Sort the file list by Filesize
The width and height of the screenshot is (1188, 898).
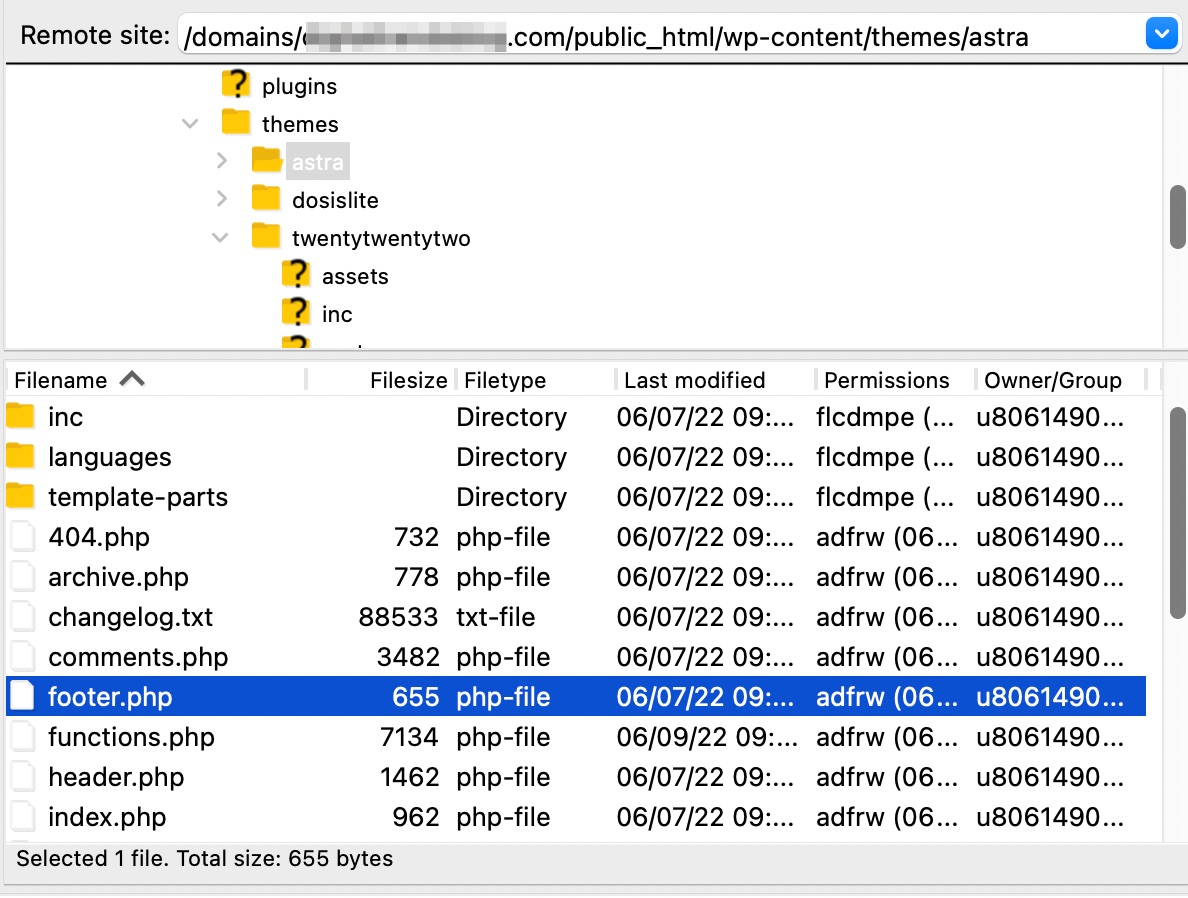pos(408,380)
